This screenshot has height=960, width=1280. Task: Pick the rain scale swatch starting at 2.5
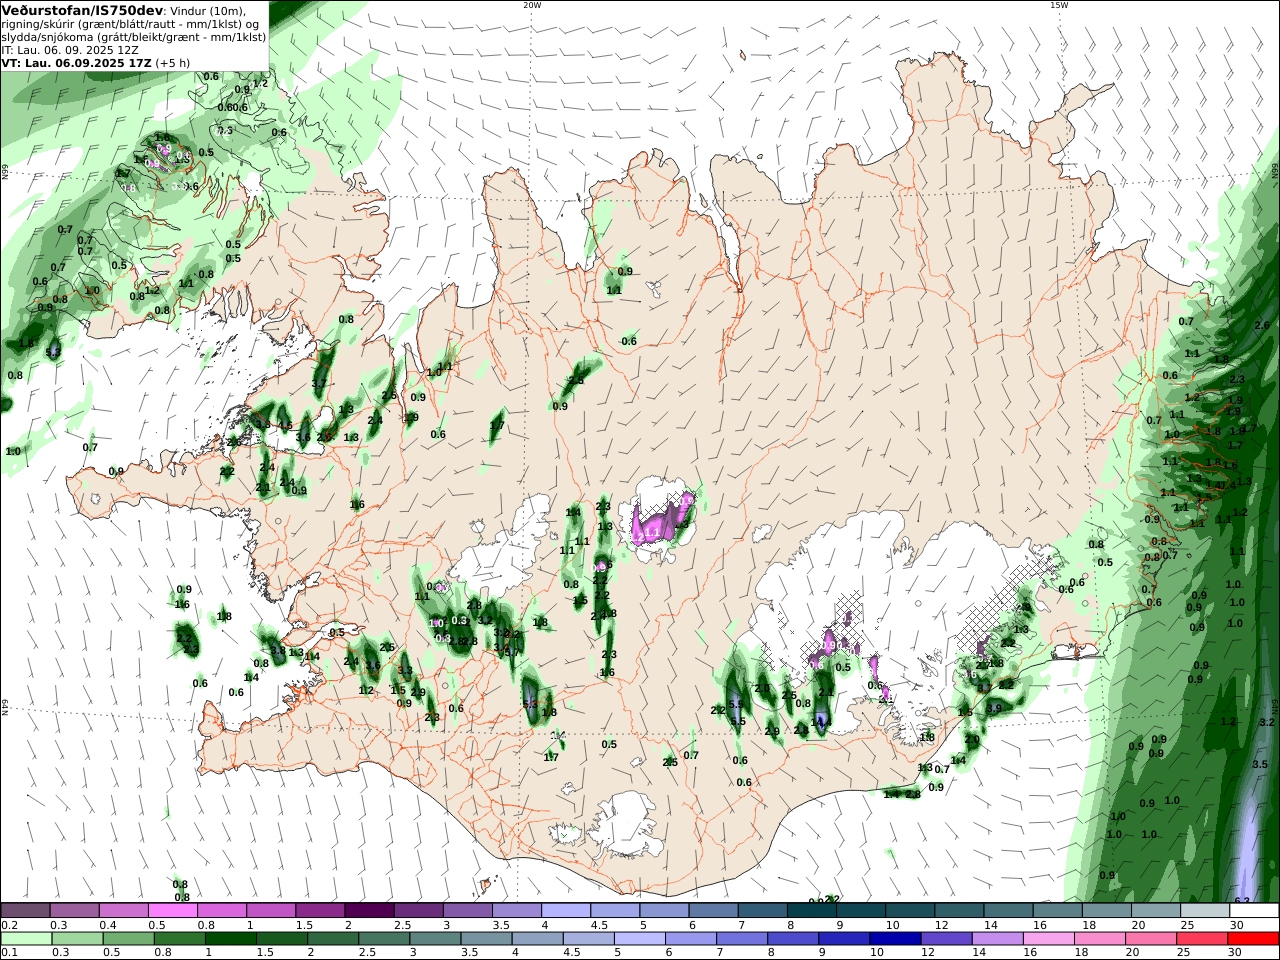tap(384, 939)
